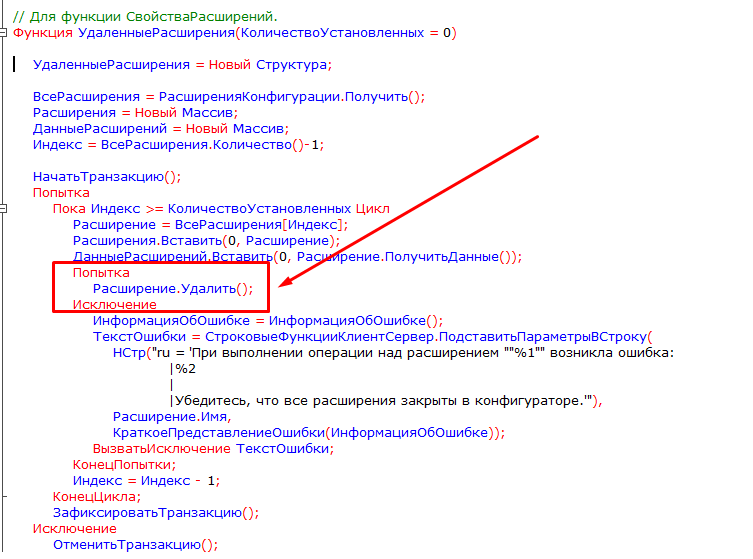Click Расширение.Имя argument
Viewport: 753px width, 559px height.
(x=171, y=417)
